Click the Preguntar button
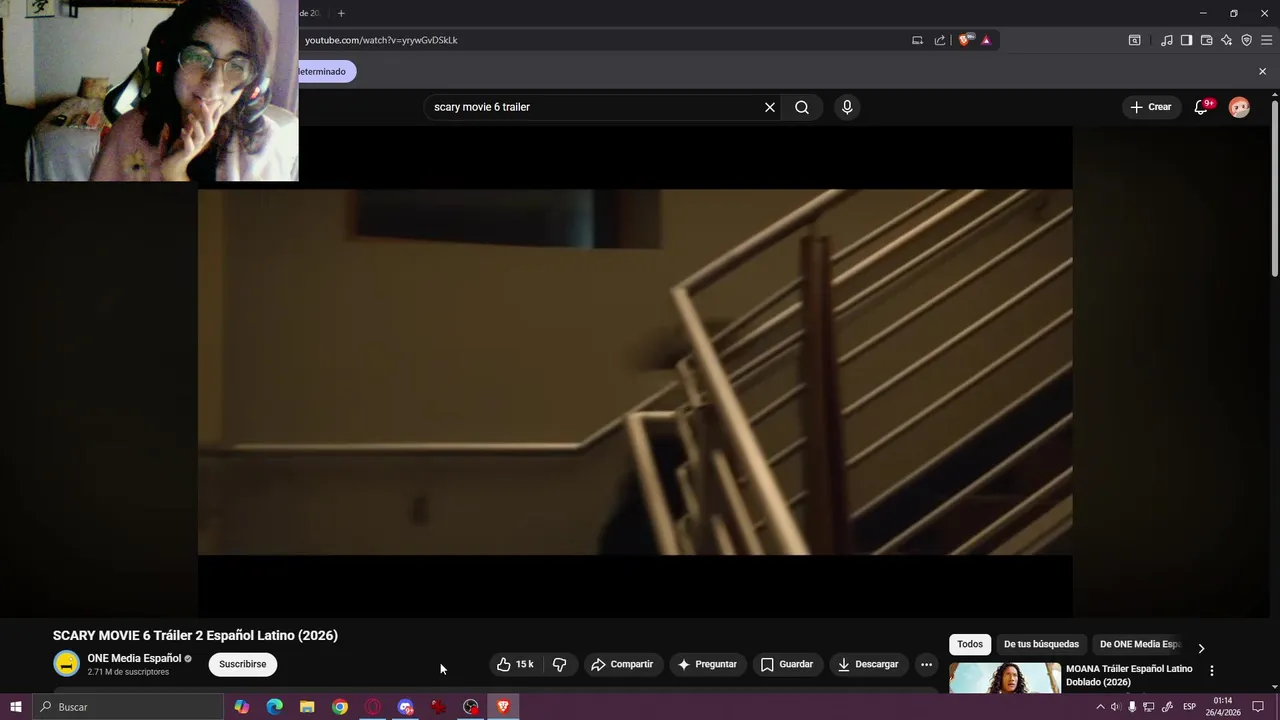1280x720 pixels. click(707, 664)
